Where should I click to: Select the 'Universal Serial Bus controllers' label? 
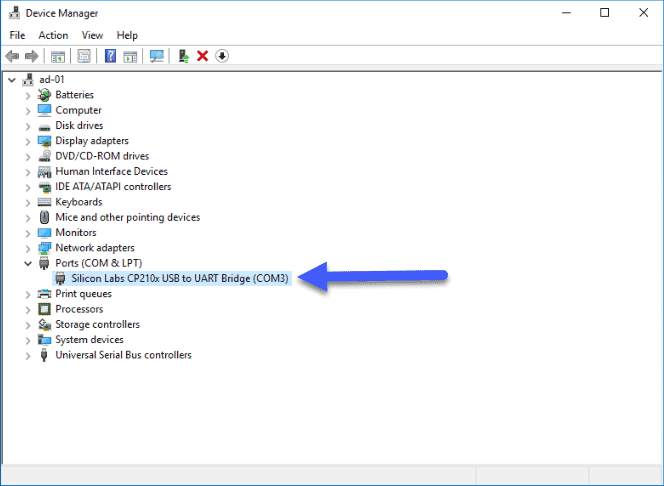click(x=123, y=355)
